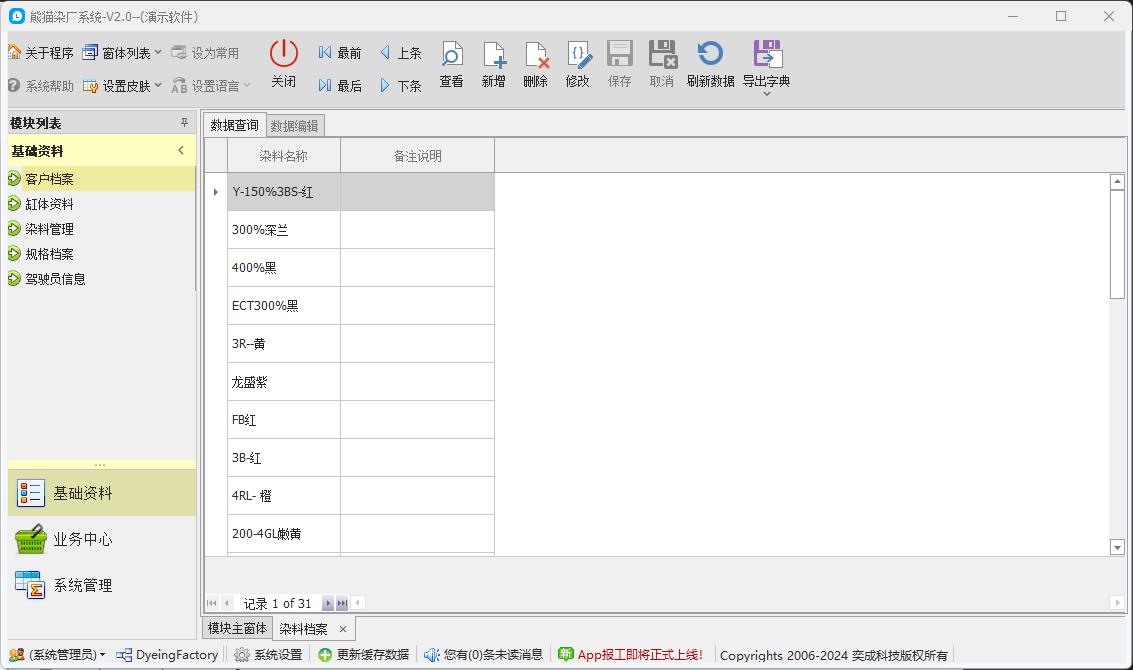Expand the 设置皮肤 dropdown
1133x670 pixels.
click(x=118, y=86)
